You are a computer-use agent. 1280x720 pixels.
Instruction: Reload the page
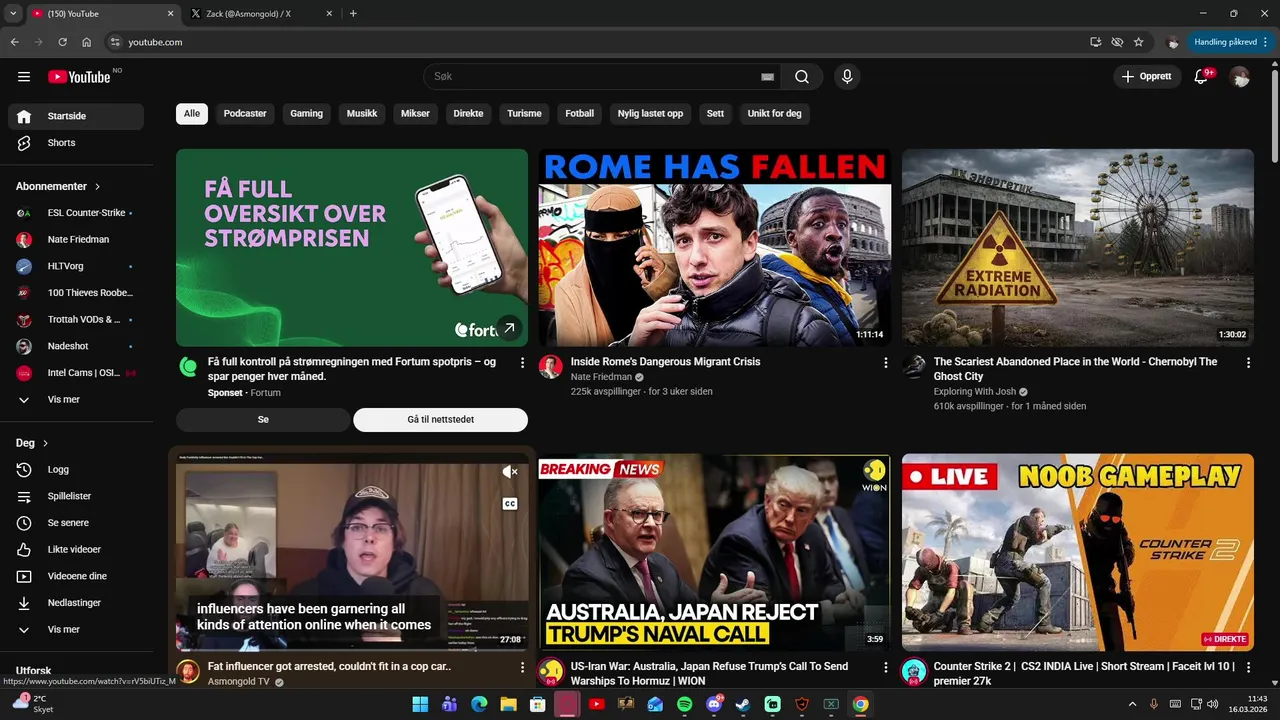pos(62,42)
